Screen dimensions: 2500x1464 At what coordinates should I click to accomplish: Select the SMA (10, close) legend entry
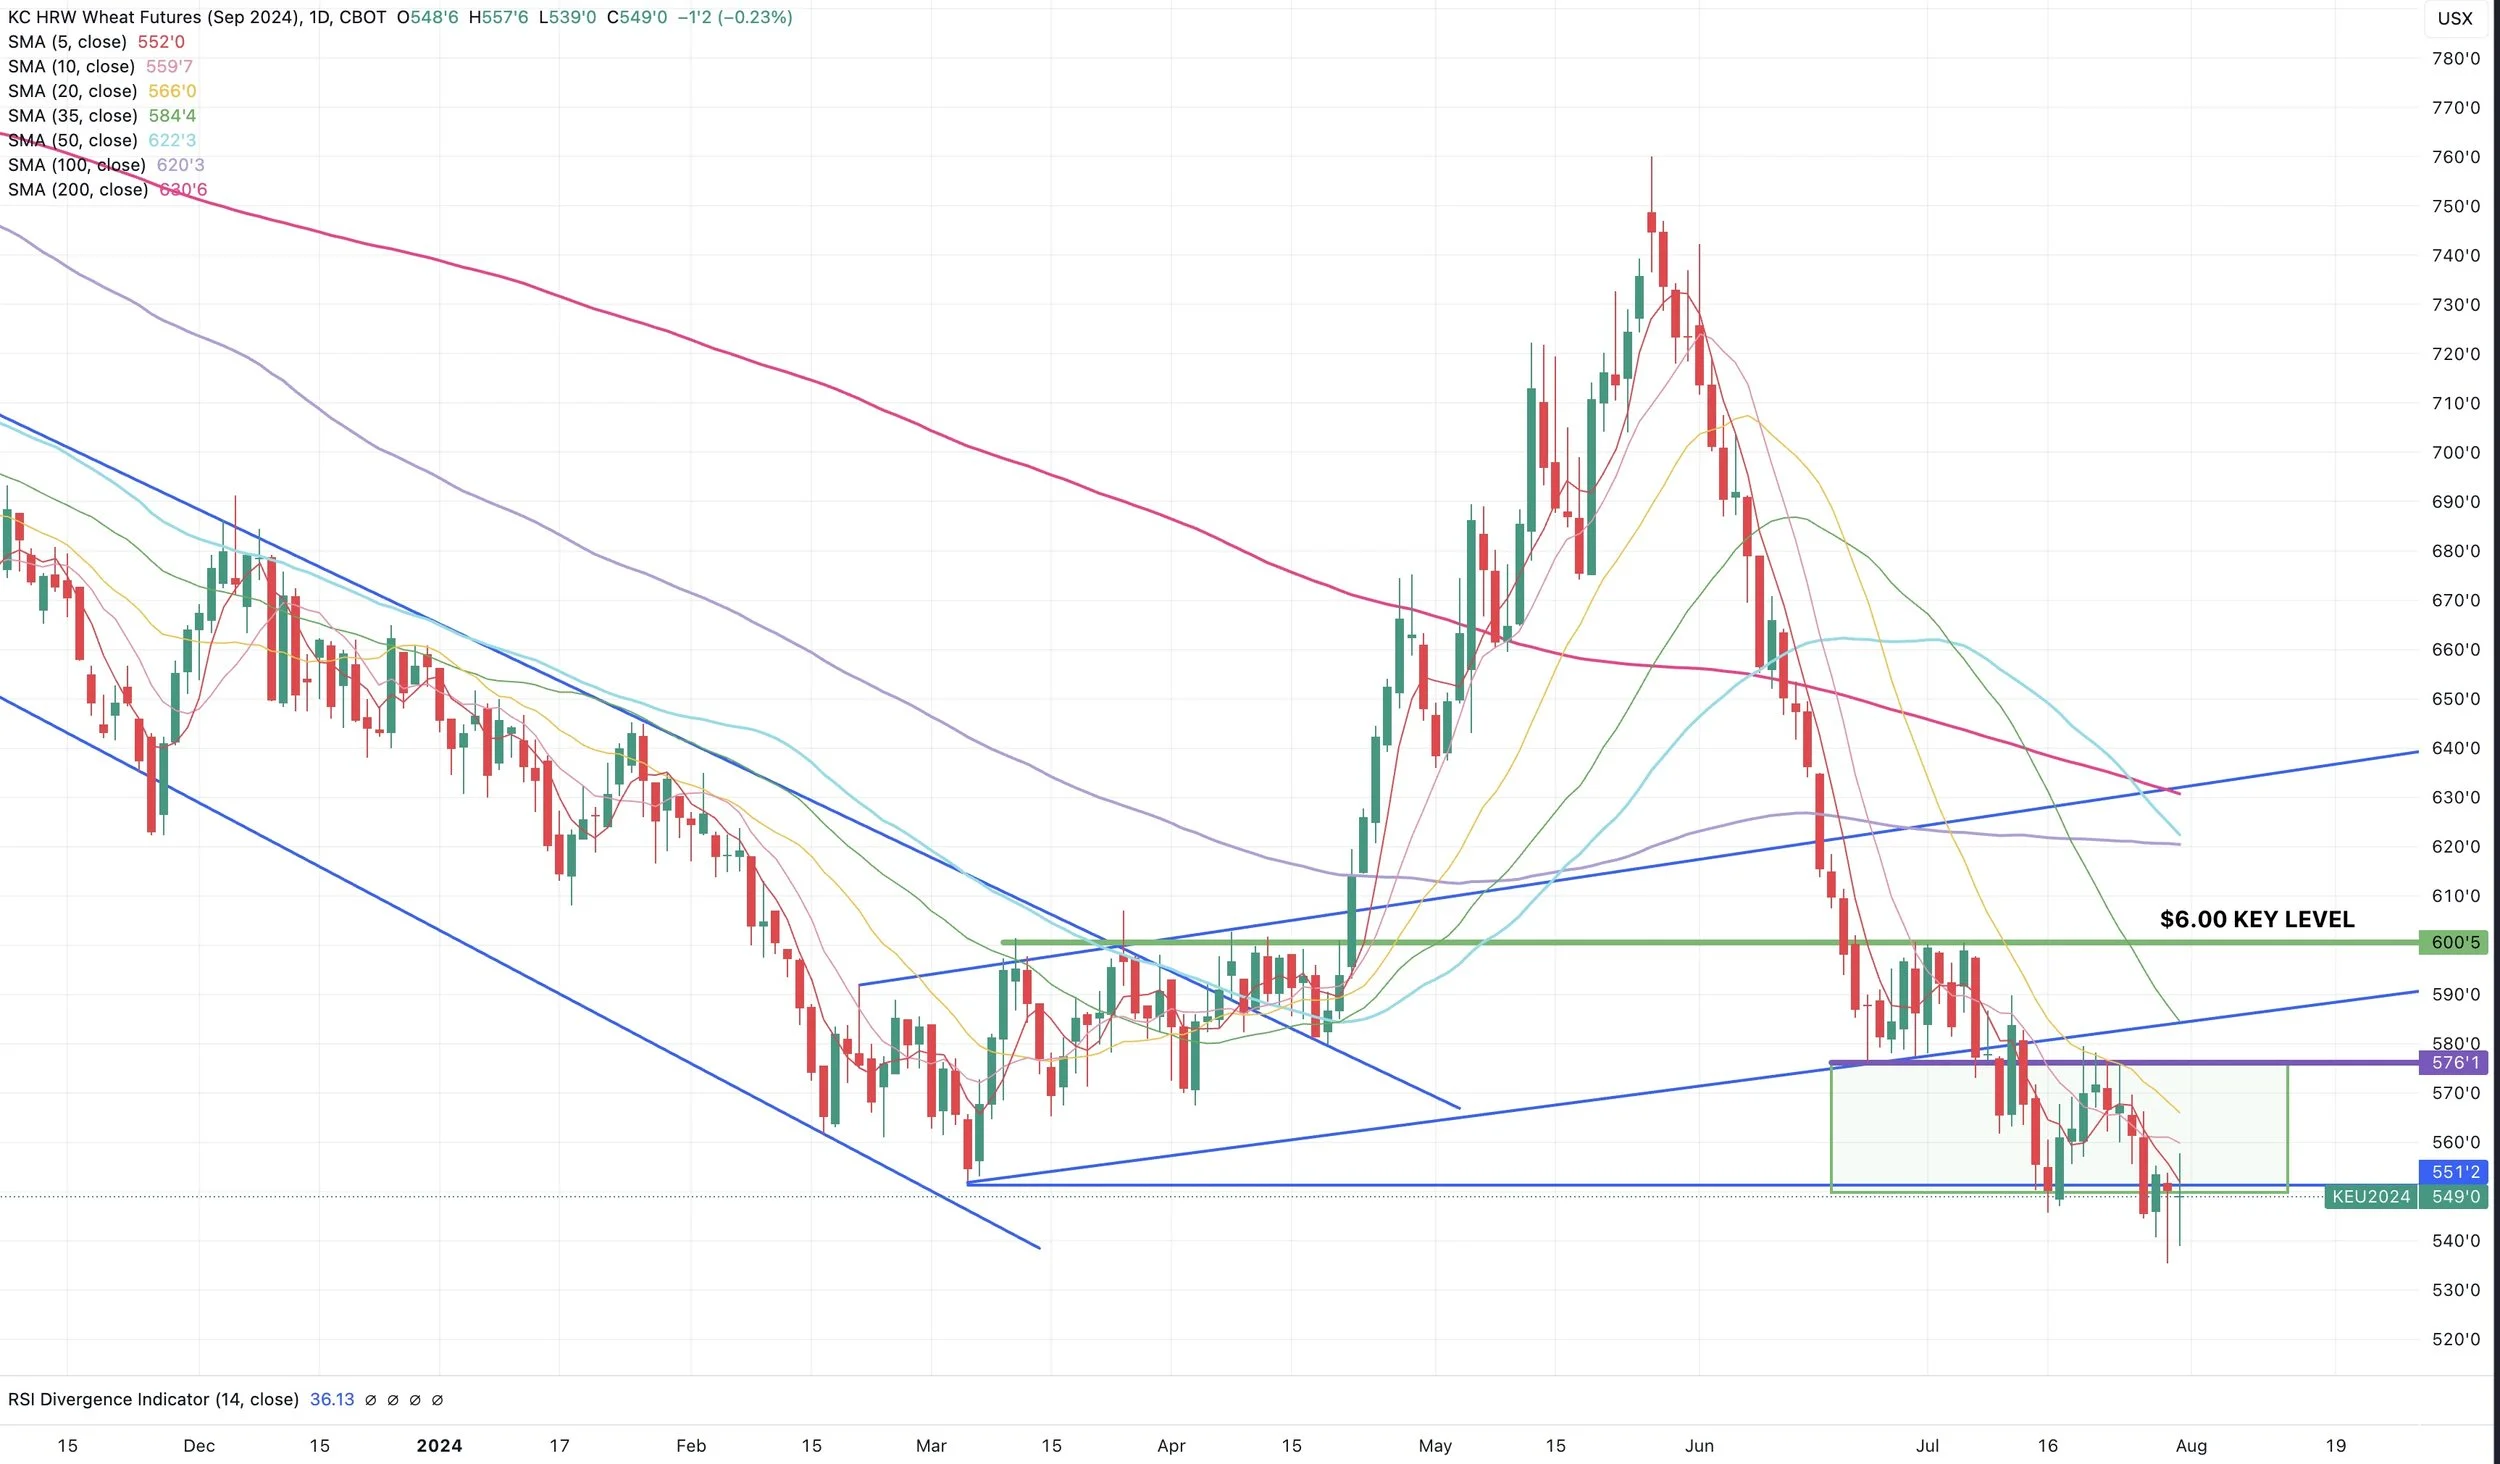pyautogui.click(x=71, y=66)
